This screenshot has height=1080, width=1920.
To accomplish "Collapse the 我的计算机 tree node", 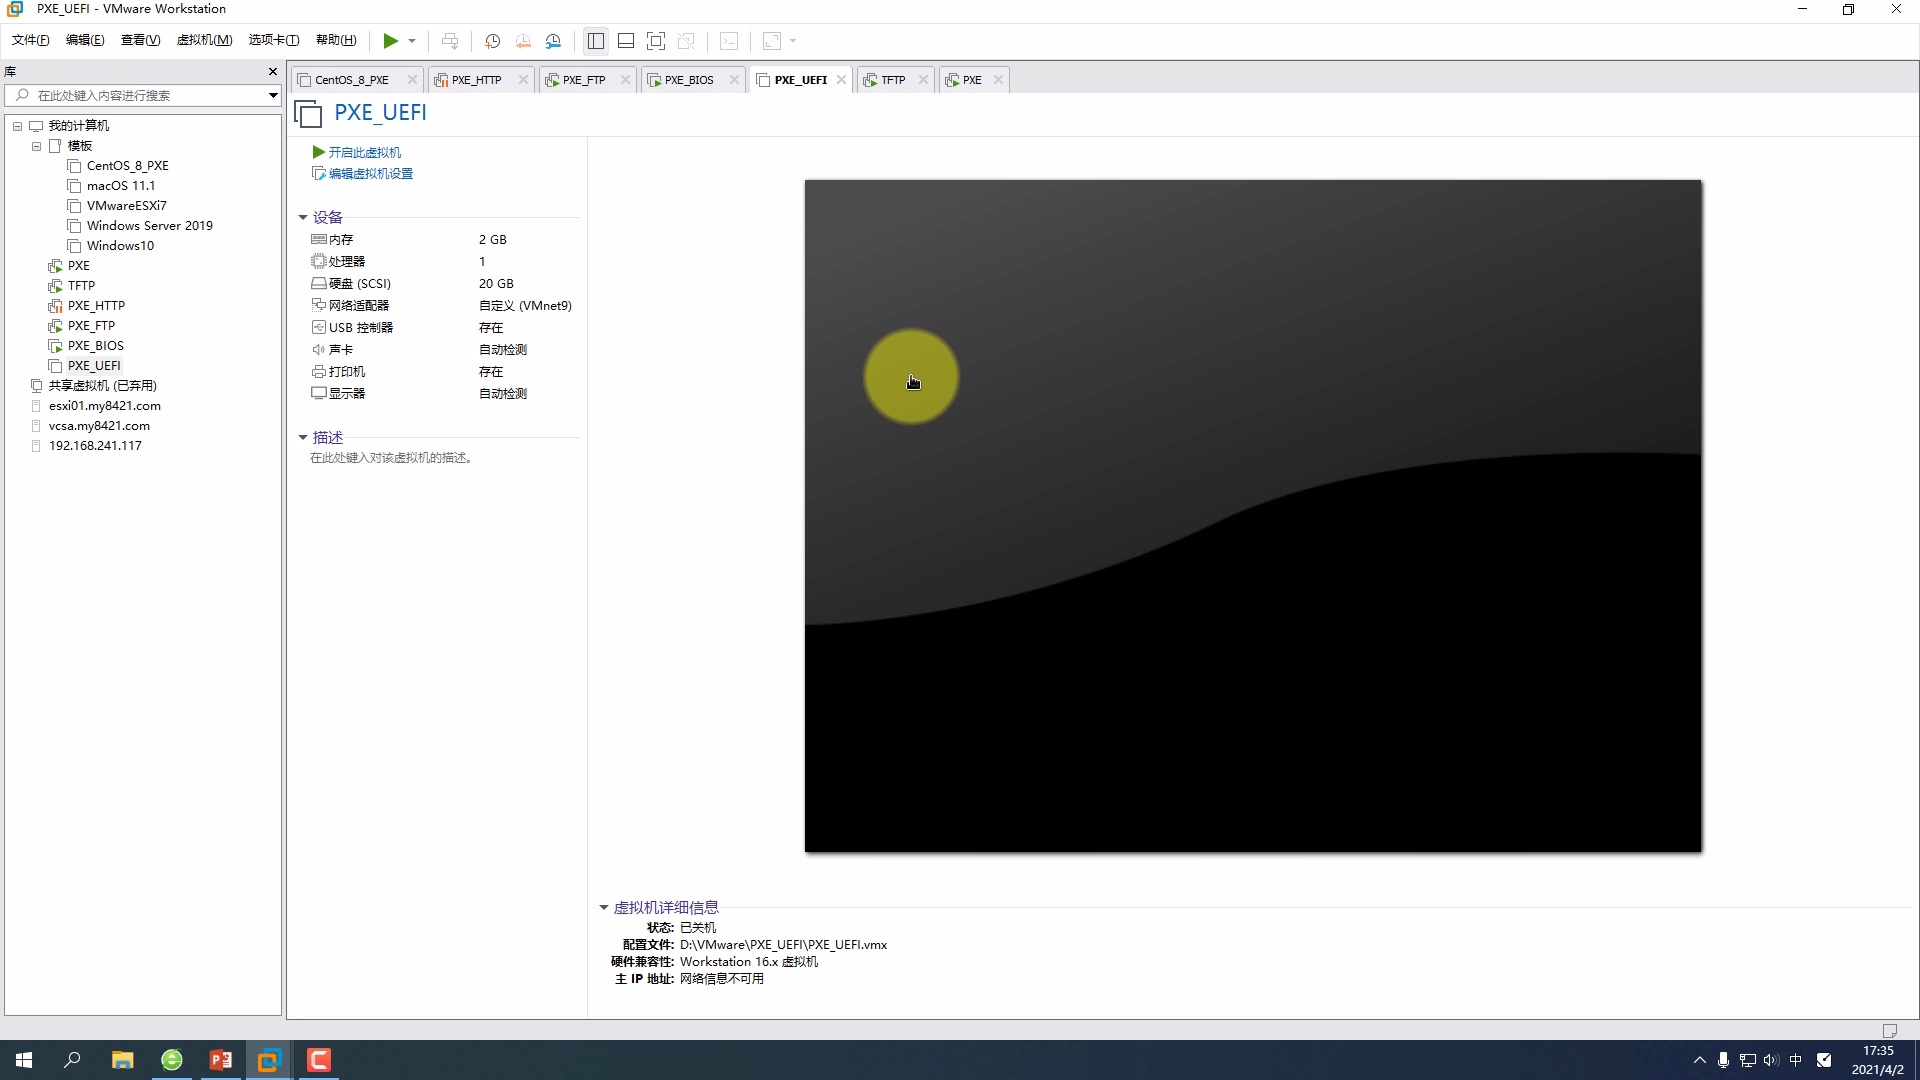I will click(x=17, y=126).
